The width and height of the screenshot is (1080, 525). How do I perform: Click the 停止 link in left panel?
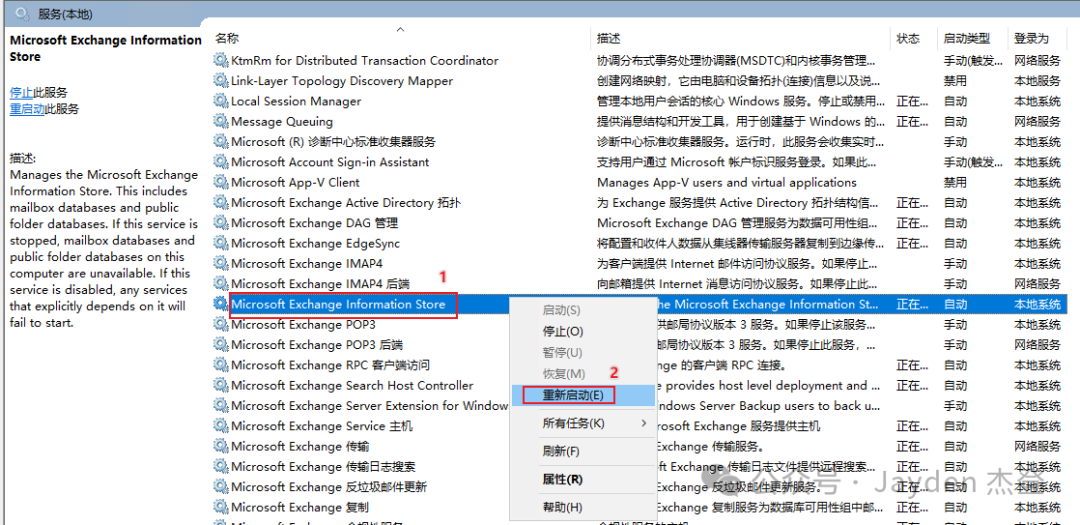(21, 92)
